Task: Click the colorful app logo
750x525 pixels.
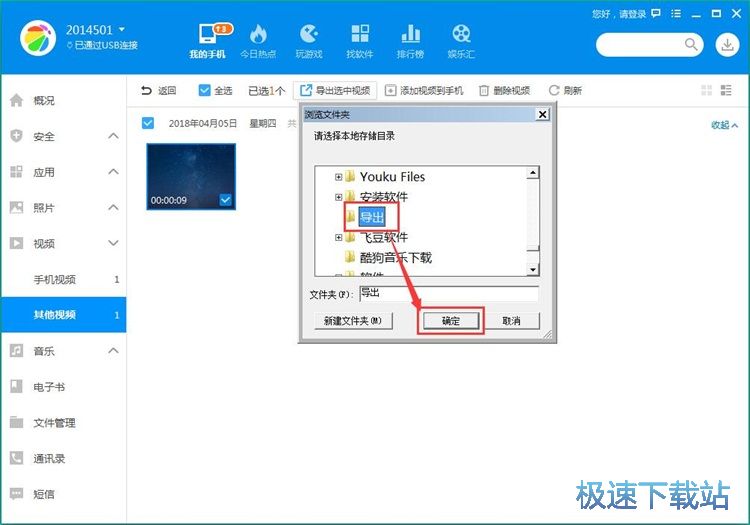Action: [x=38, y=38]
